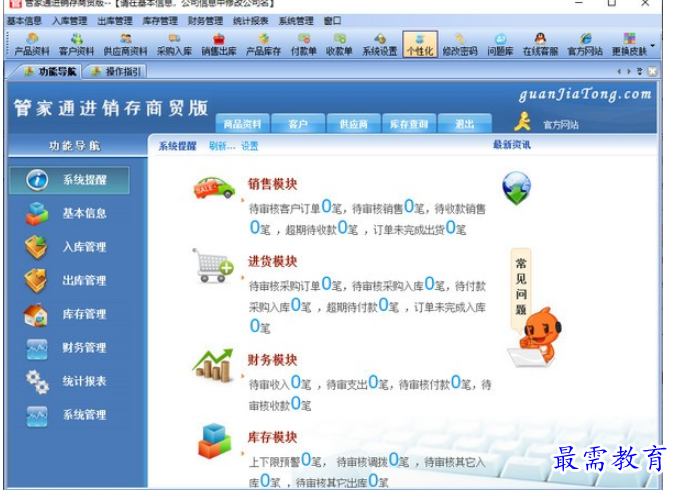The width and height of the screenshot is (675, 490).
Task: Click 财务模块 coins chart icon
Action: click(x=213, y=365)
